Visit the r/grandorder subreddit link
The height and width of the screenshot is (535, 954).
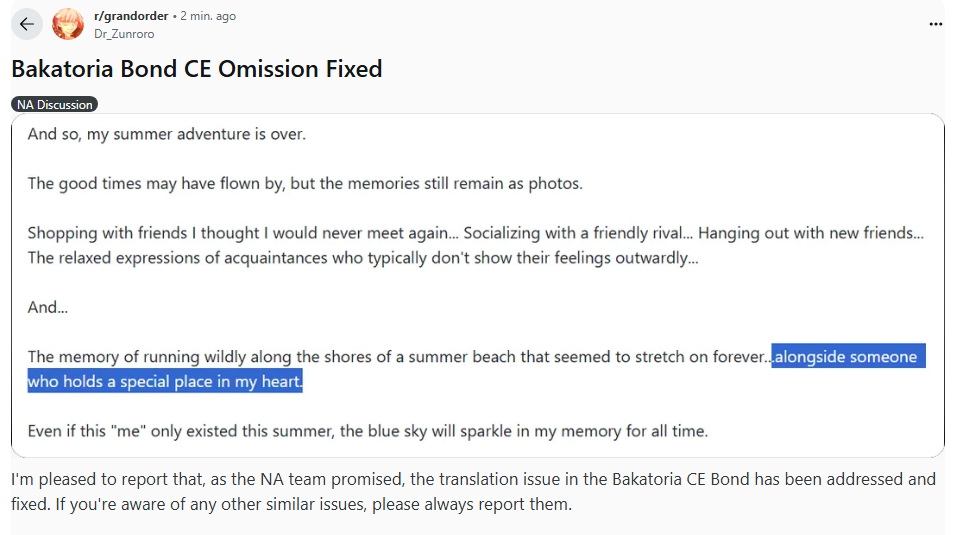[131, 16]
